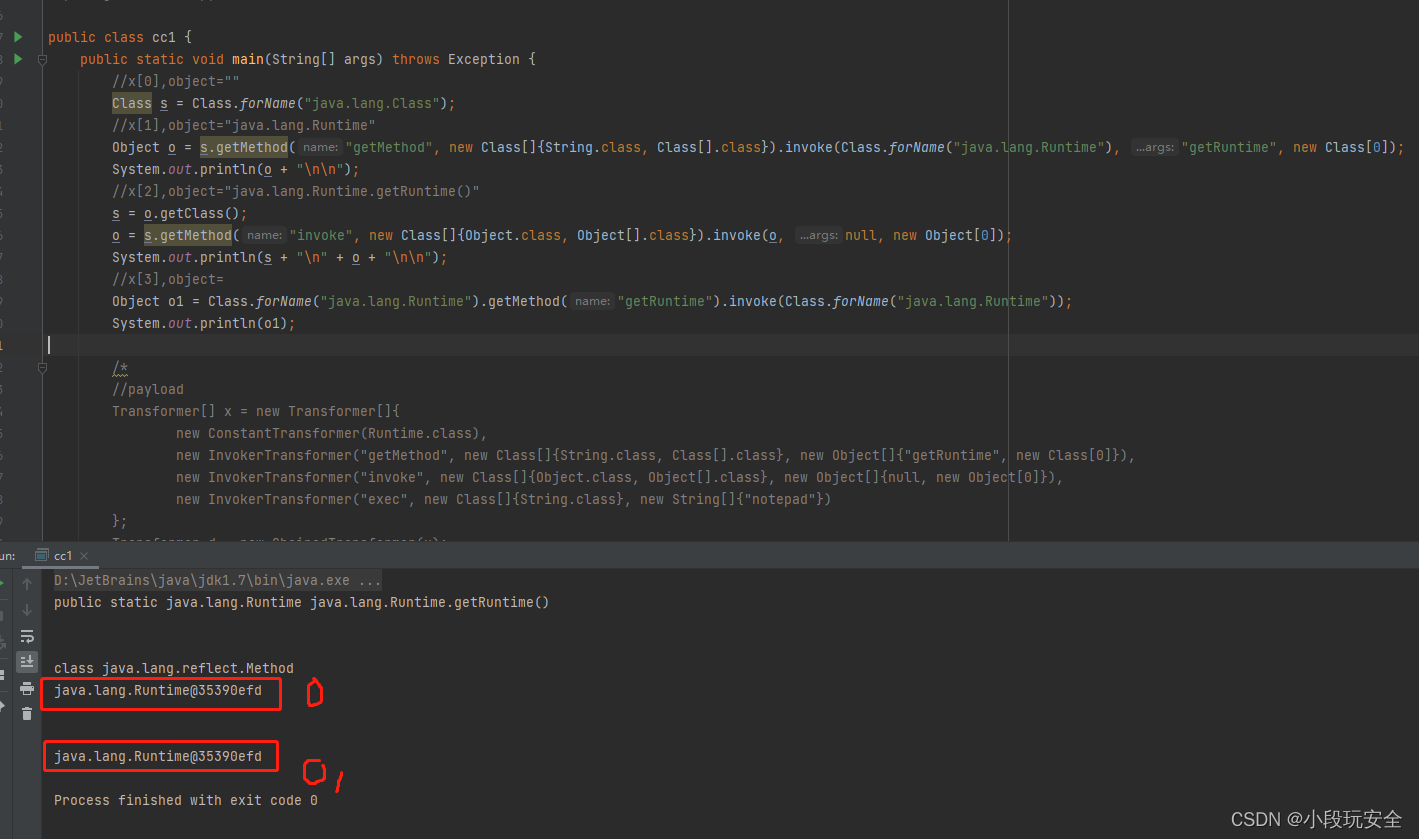
Task: Place cursor on 'public class cc1 {' line
Action: (120, 37)
